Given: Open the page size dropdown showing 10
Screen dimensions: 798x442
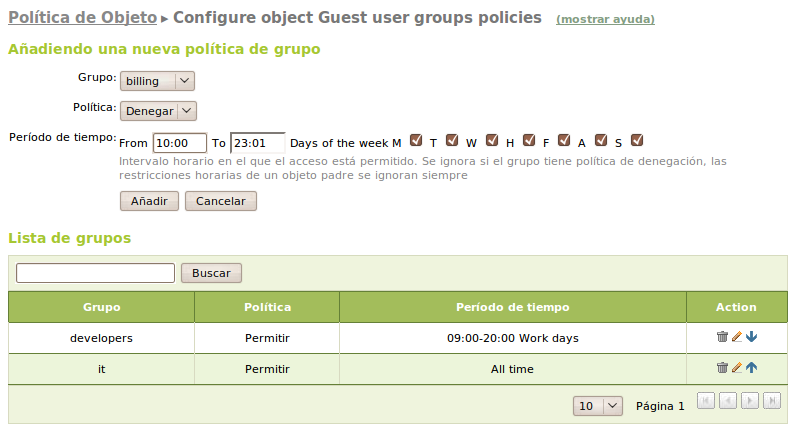Looking at the screenshot, I should point(598,406).
